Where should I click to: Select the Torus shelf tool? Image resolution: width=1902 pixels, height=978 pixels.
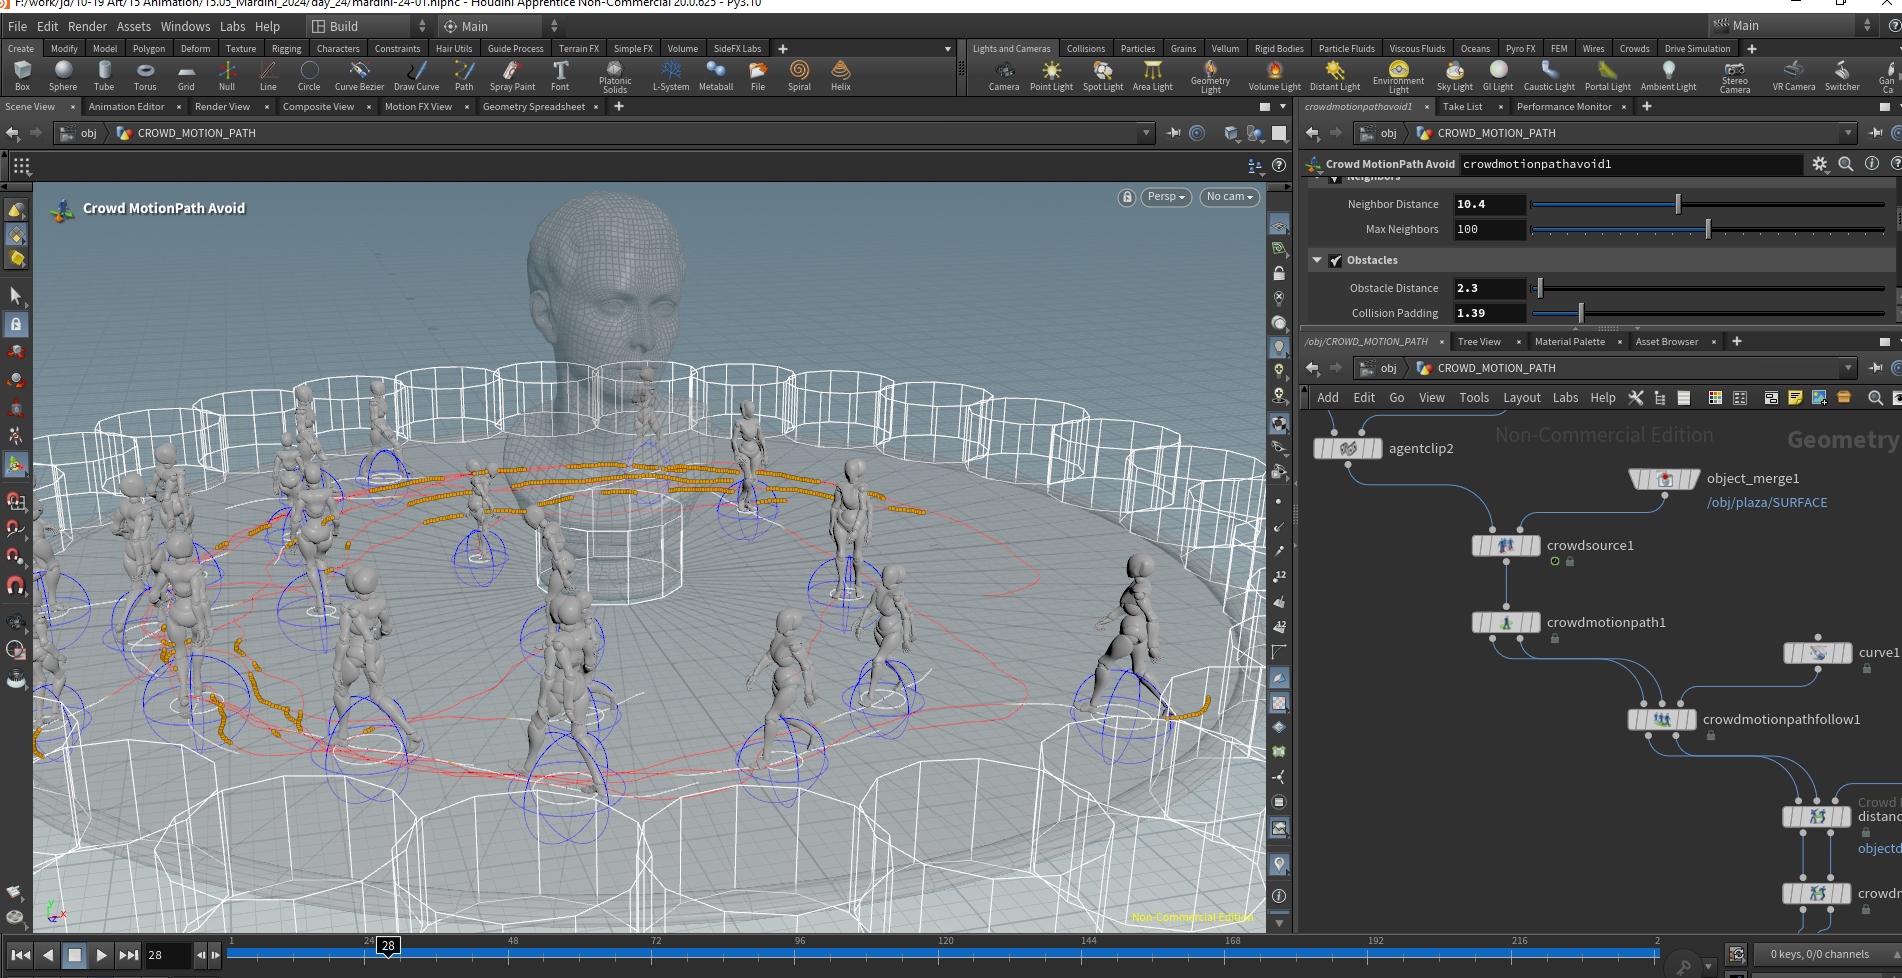[145, 75]
